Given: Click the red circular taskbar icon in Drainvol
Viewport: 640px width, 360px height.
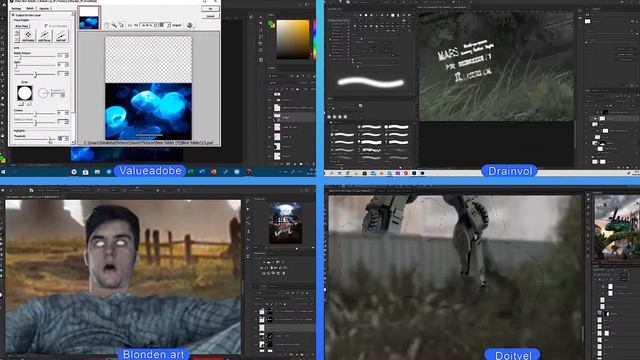Looking at the screenshot, I should [406, 173].
